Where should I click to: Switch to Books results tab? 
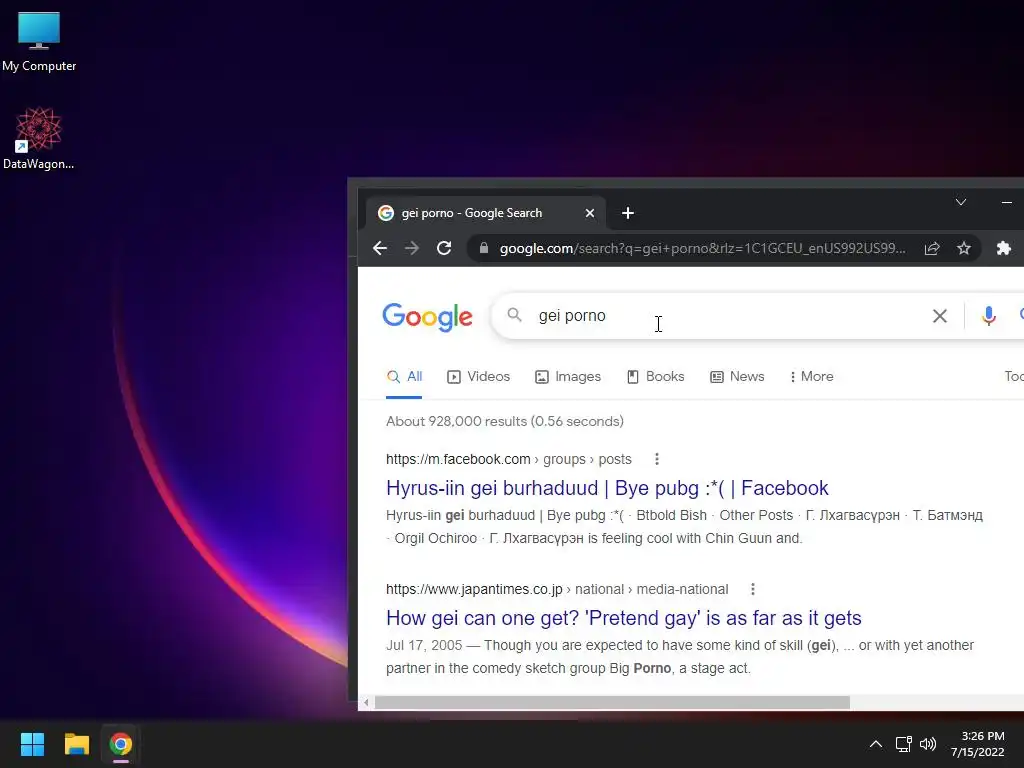[x=655, y=377]
